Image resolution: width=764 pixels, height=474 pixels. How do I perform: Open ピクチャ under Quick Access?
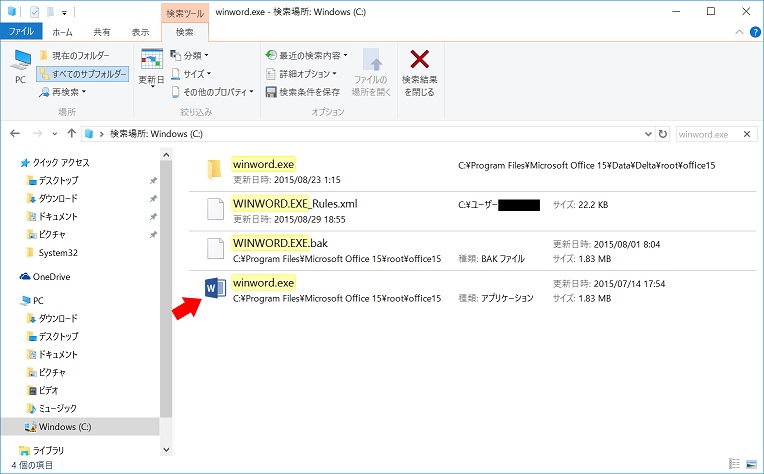click(x=46, y=235)
